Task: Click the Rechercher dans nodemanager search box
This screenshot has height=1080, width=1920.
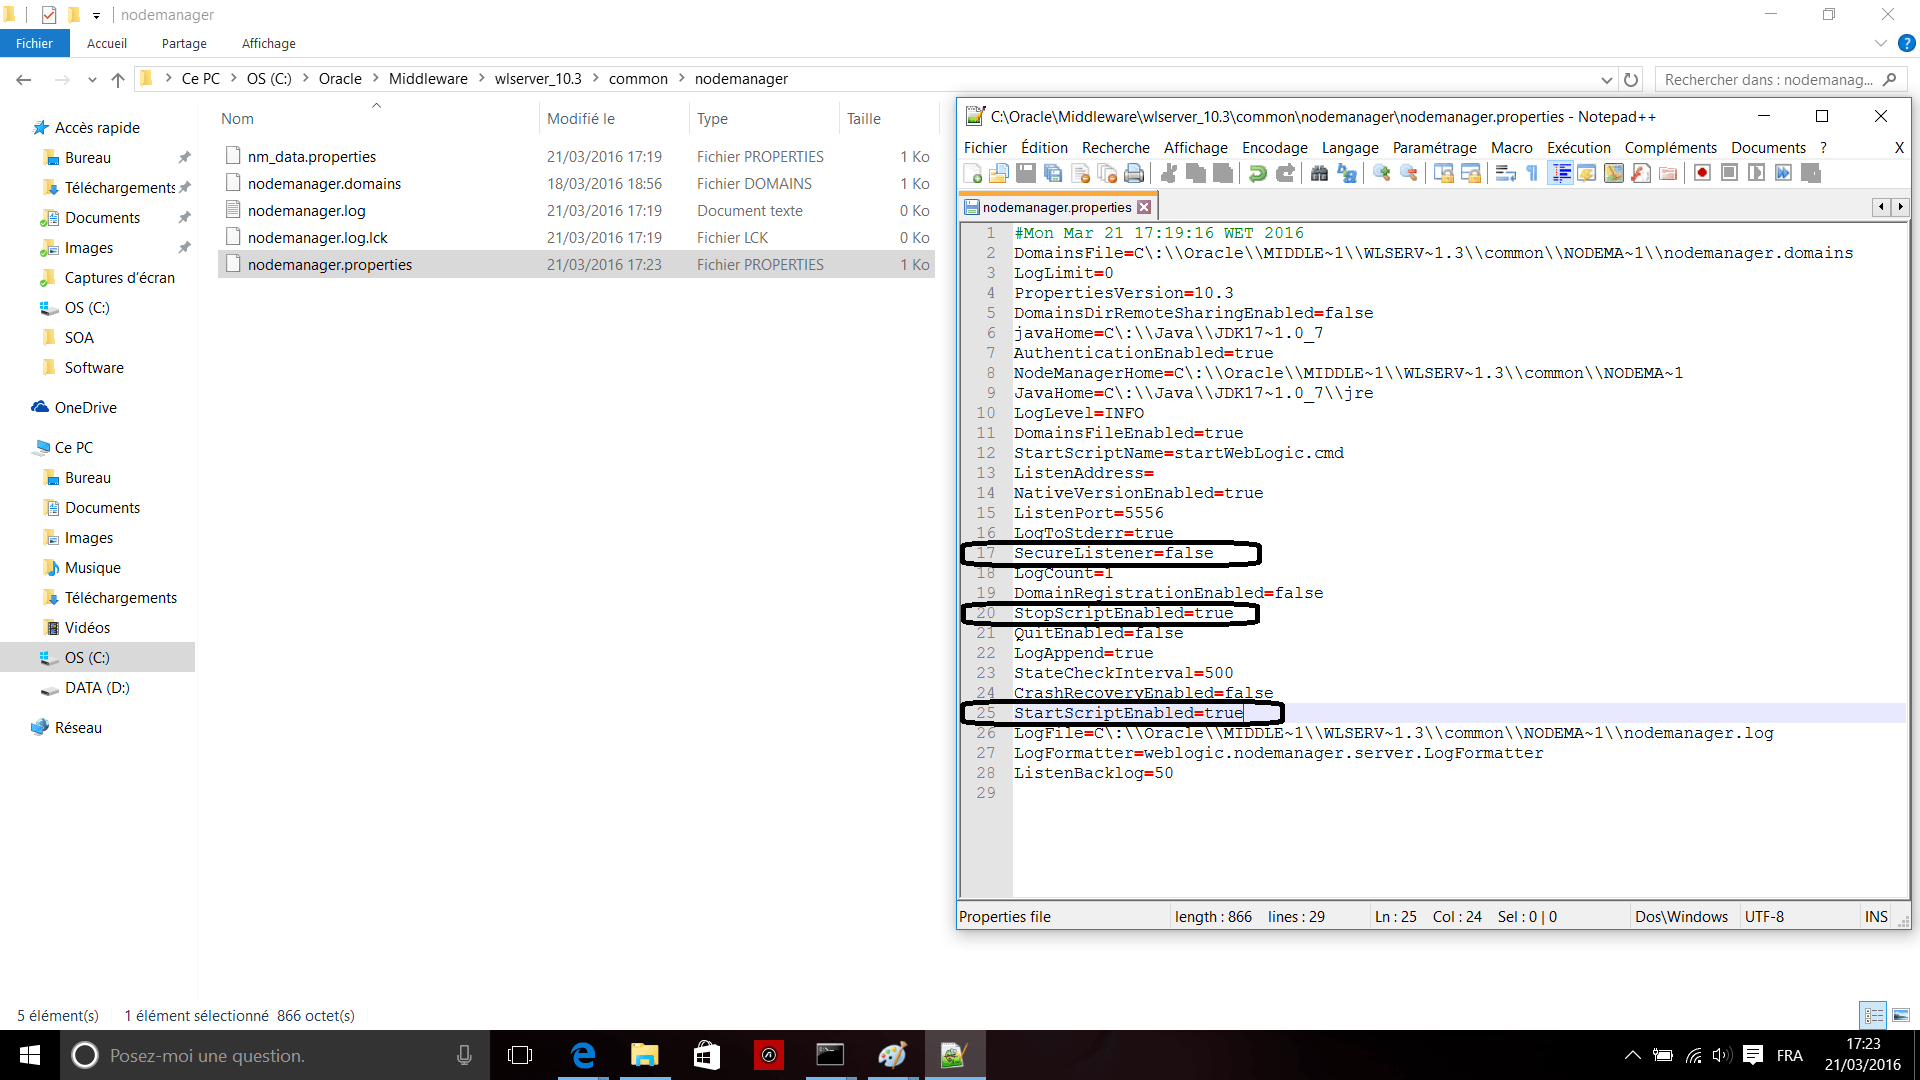Action: click(1767, 80)
